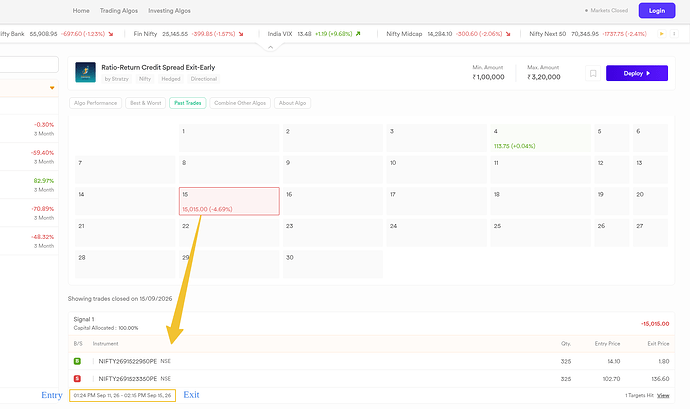Click the red down arrow beside Fin Nifty
Screen dimensions: 690x409
241,34
